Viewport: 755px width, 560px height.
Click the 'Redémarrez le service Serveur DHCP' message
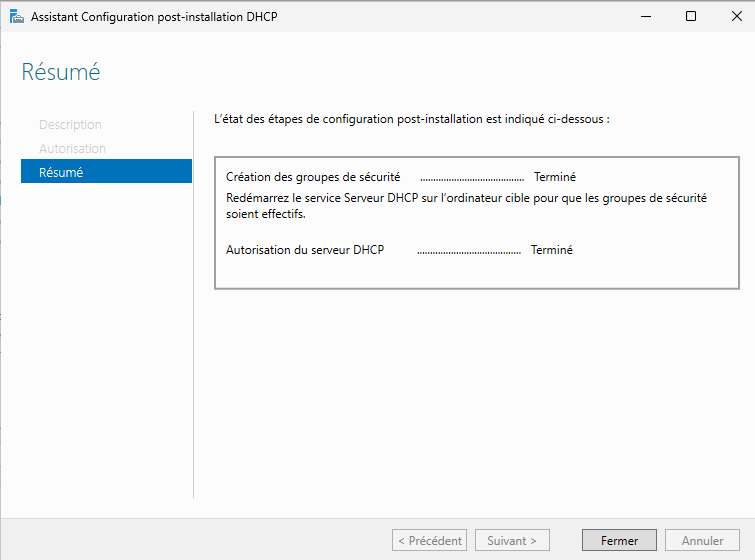466,206
